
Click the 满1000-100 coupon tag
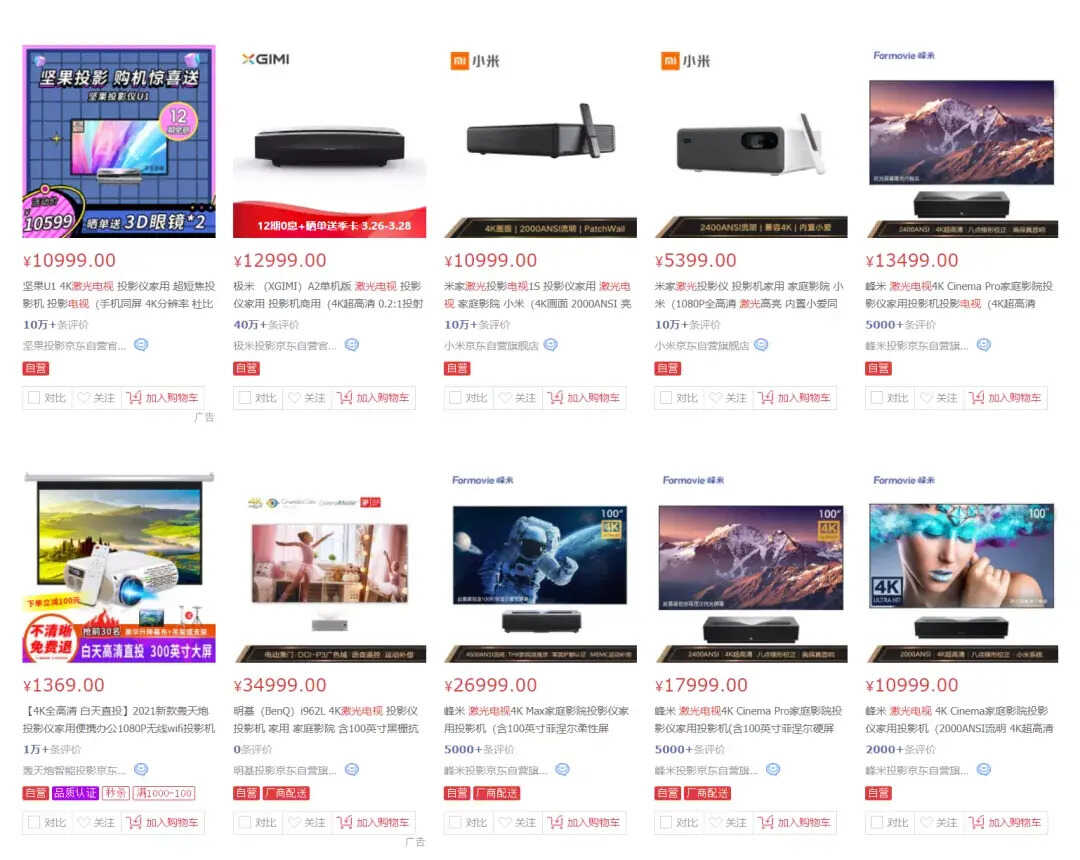pyautogui.click(x=164, y=793)
